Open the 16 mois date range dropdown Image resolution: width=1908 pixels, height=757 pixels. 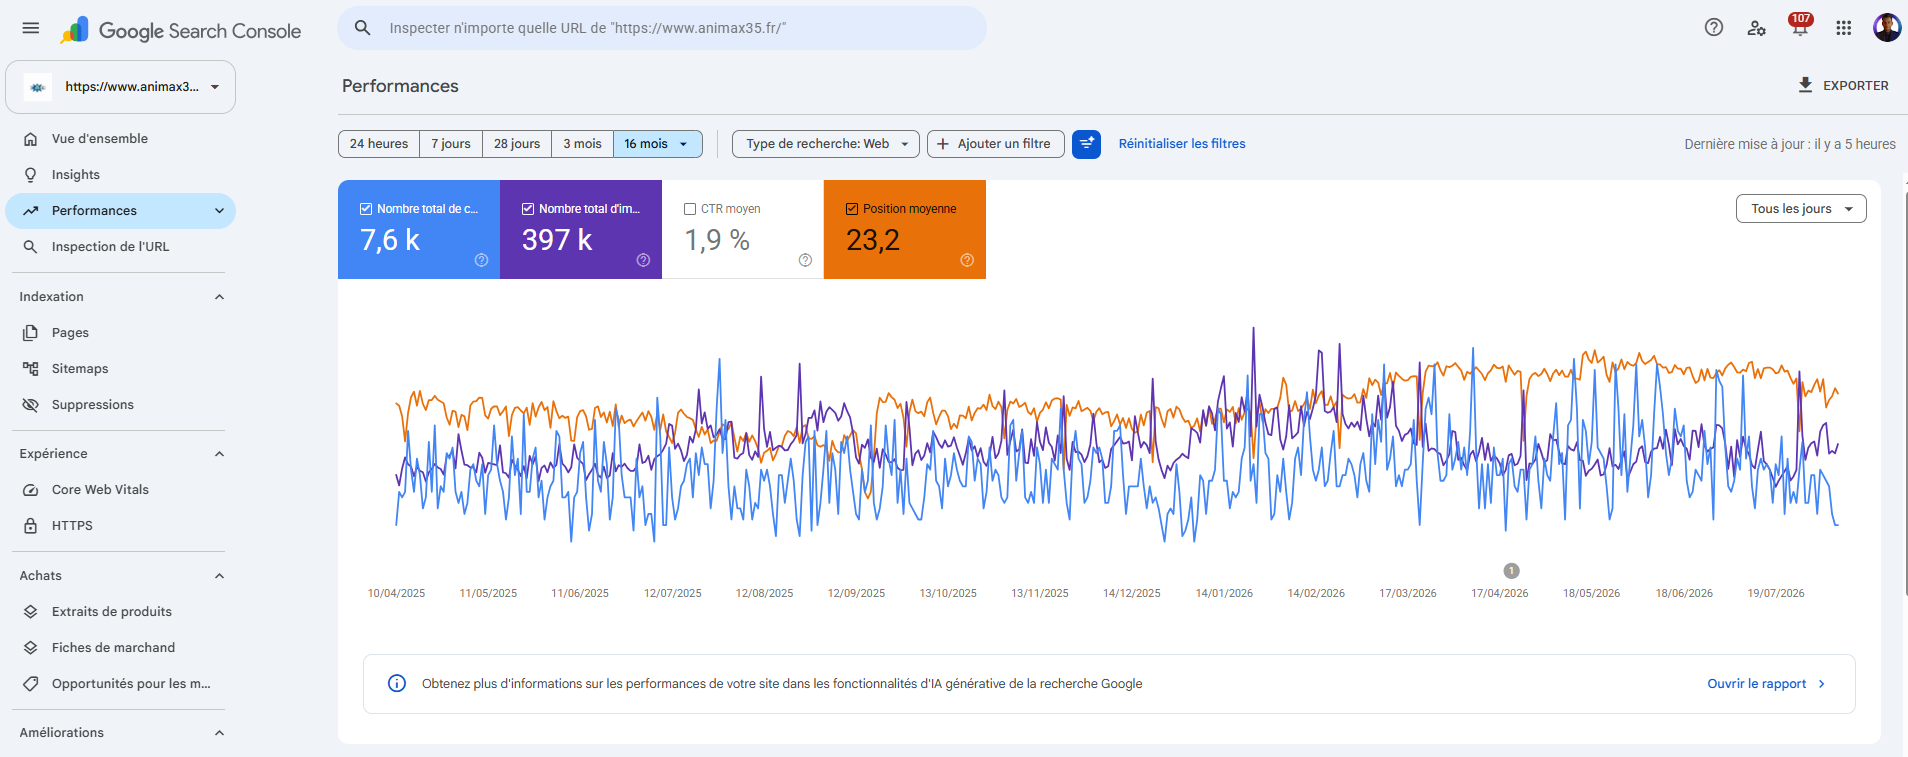(657, 144)
